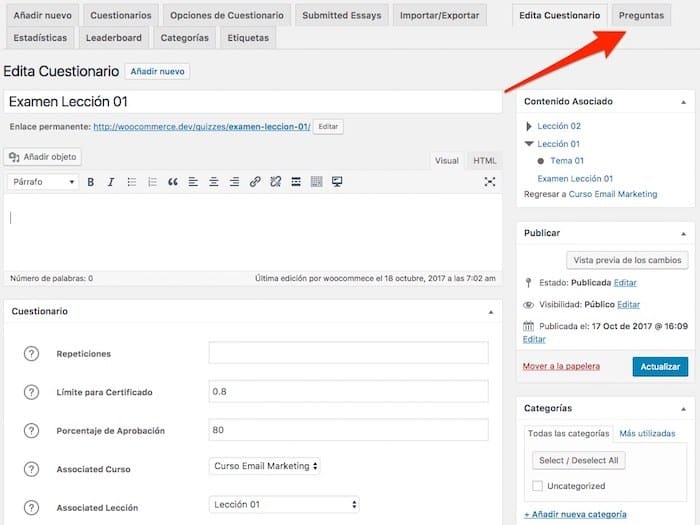Viewport: 700px width, 525px height.
Task: Center align the text
Action: (x=214, y=182)
